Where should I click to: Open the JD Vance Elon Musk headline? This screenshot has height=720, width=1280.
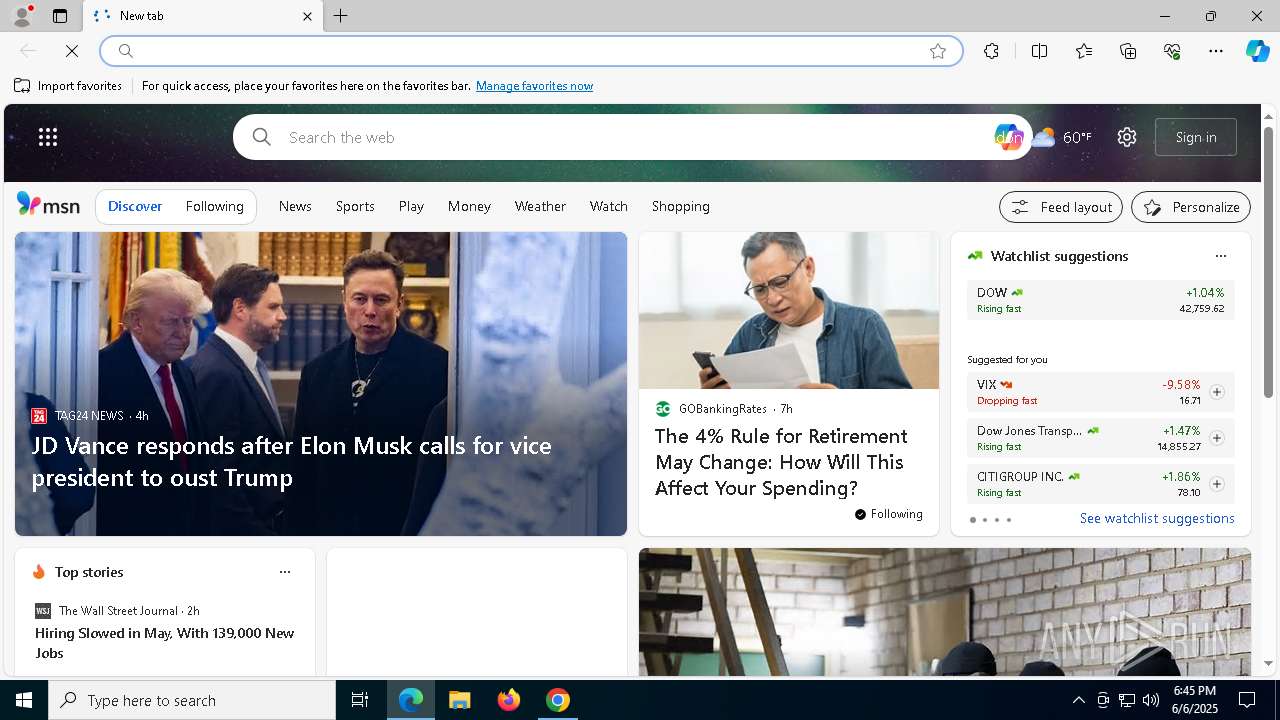coord(291,461)
